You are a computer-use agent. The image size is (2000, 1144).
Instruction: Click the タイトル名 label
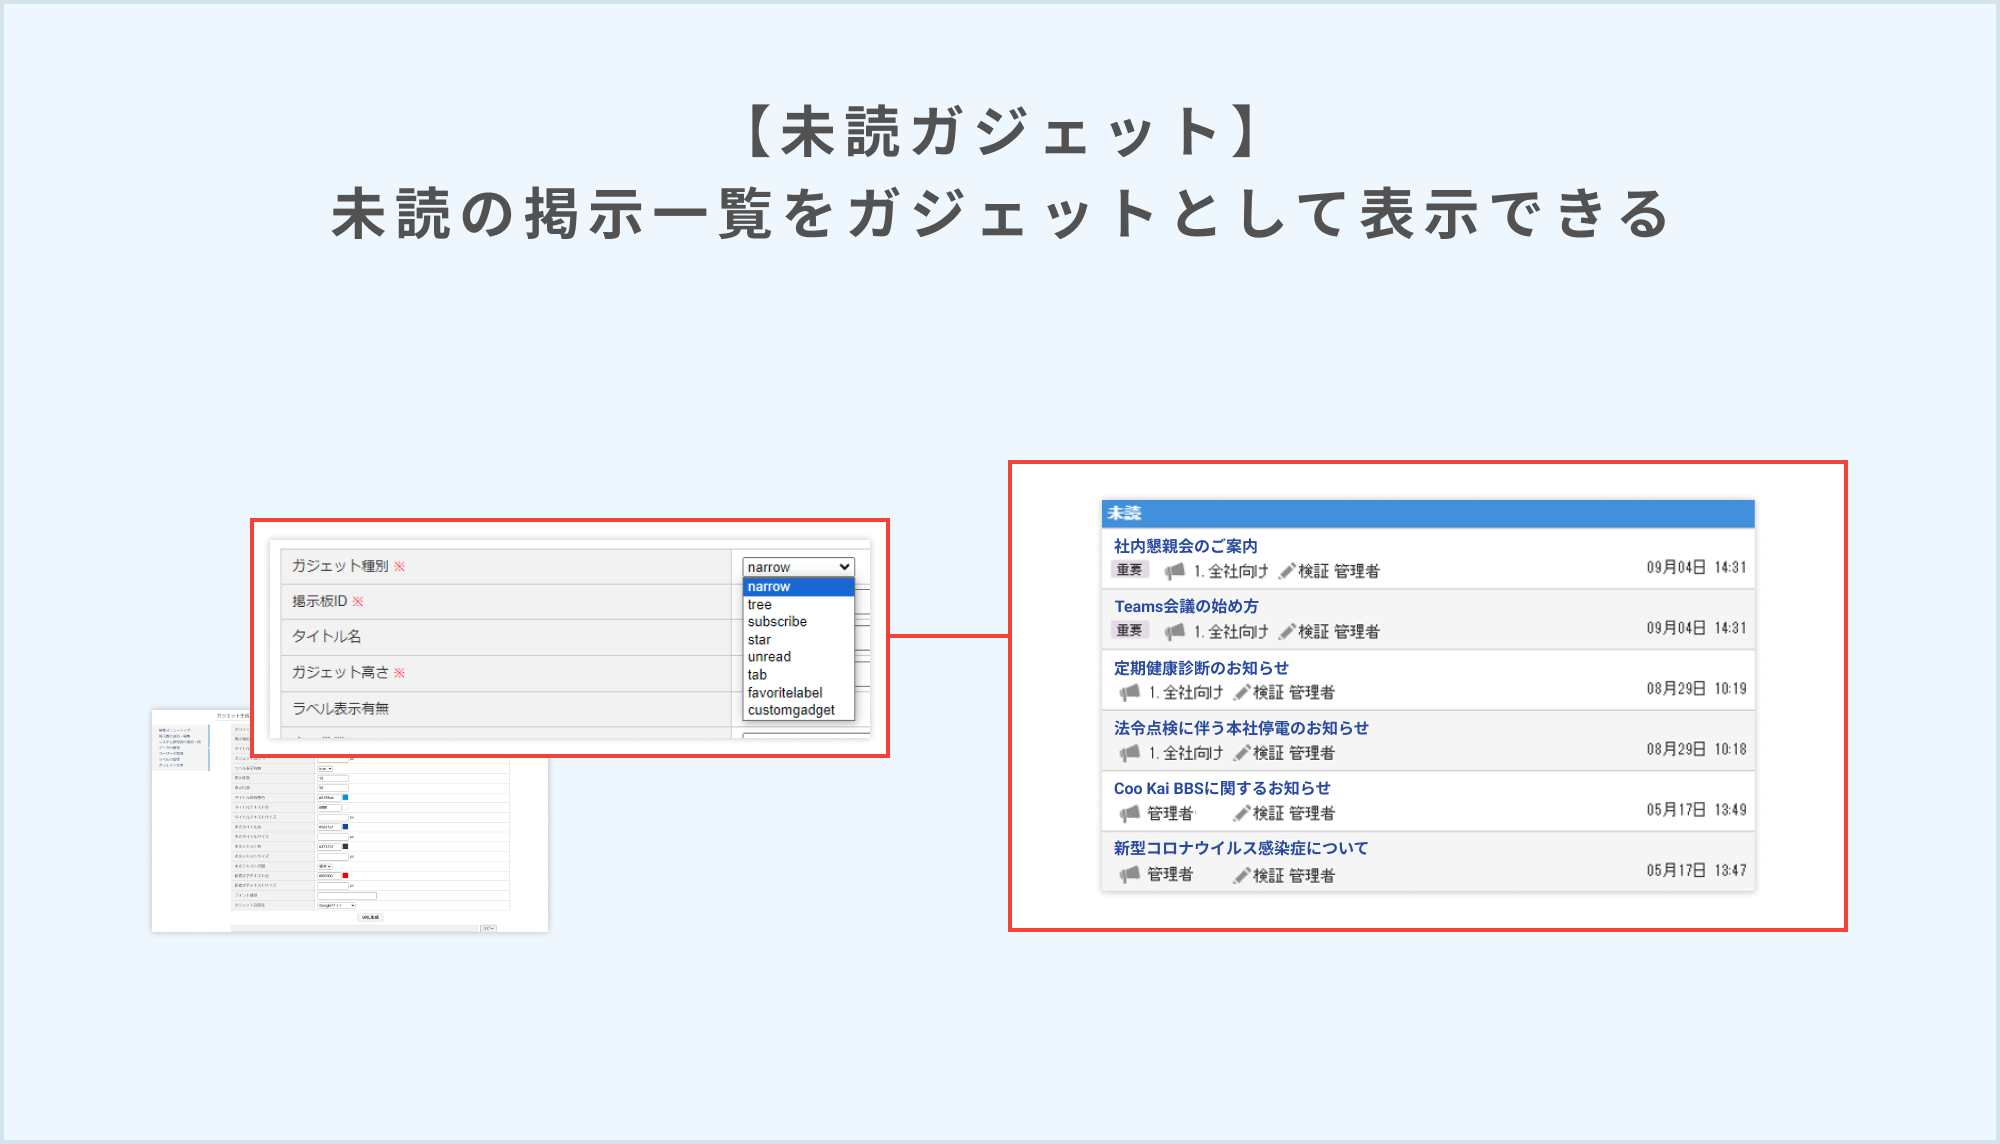point(327,636)
